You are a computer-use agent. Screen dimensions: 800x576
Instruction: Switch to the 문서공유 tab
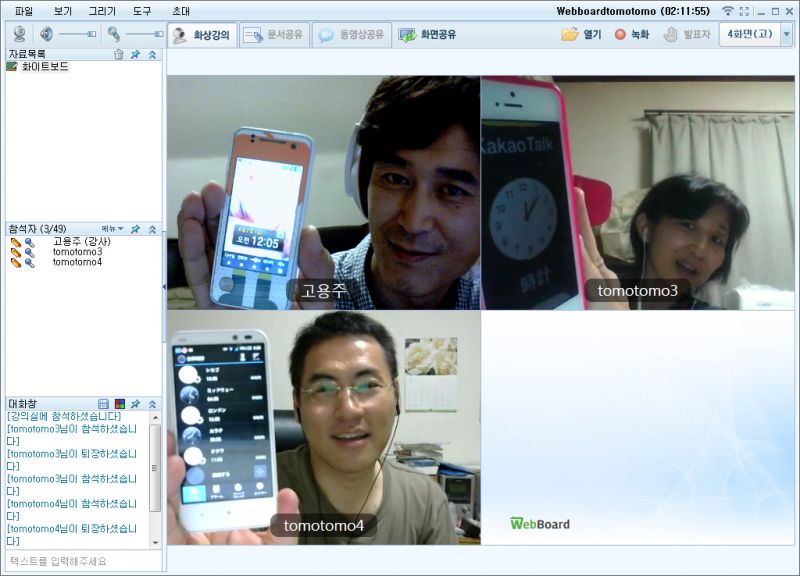273,34
